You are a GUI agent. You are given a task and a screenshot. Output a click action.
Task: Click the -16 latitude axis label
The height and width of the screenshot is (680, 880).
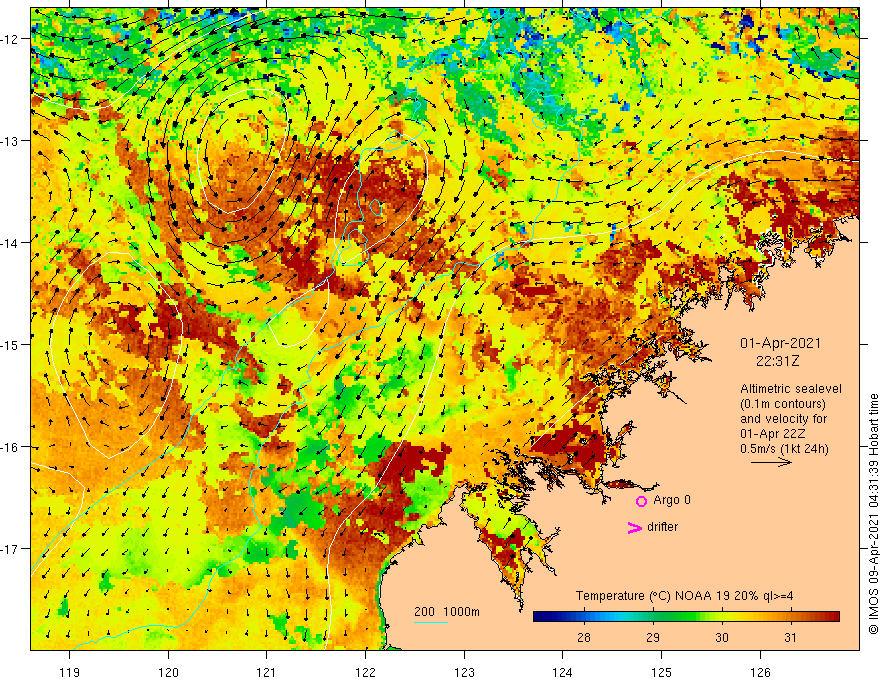tap(11, 447)
